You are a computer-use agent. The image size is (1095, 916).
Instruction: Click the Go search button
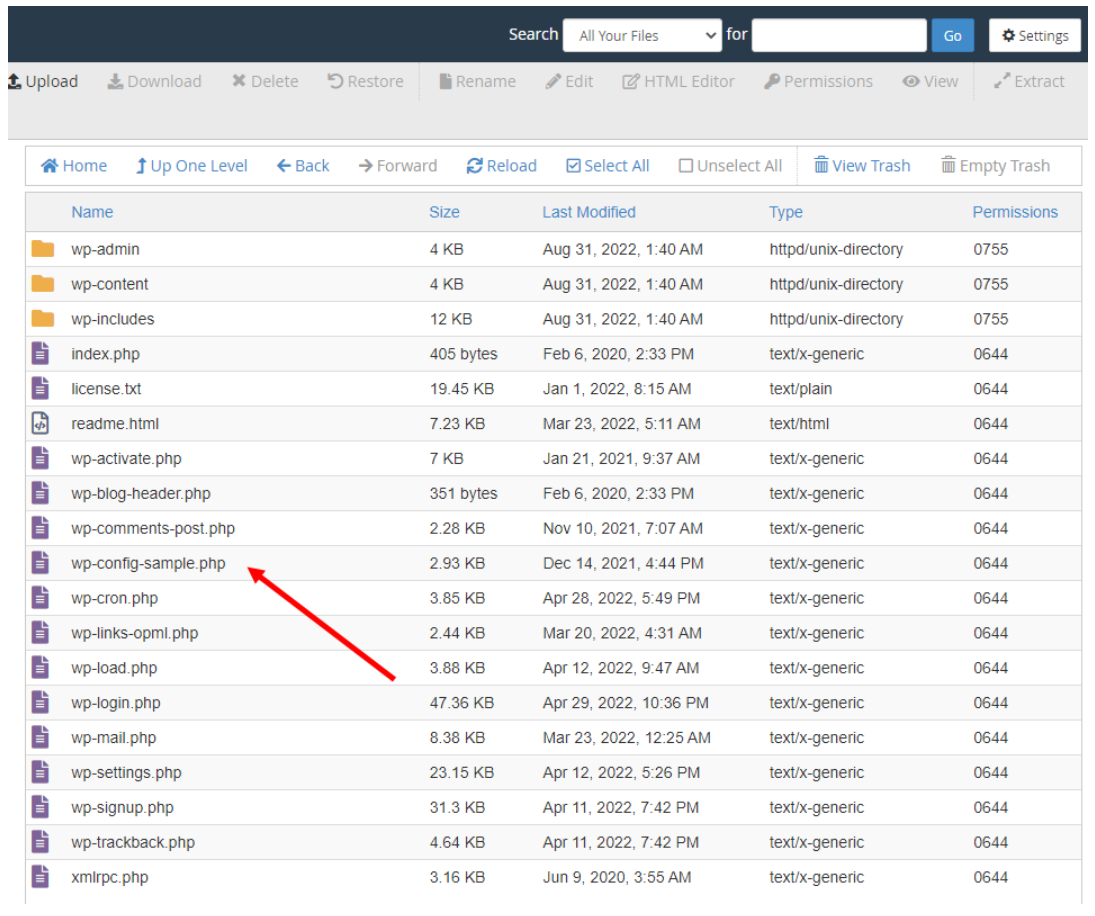pos(952,34)
